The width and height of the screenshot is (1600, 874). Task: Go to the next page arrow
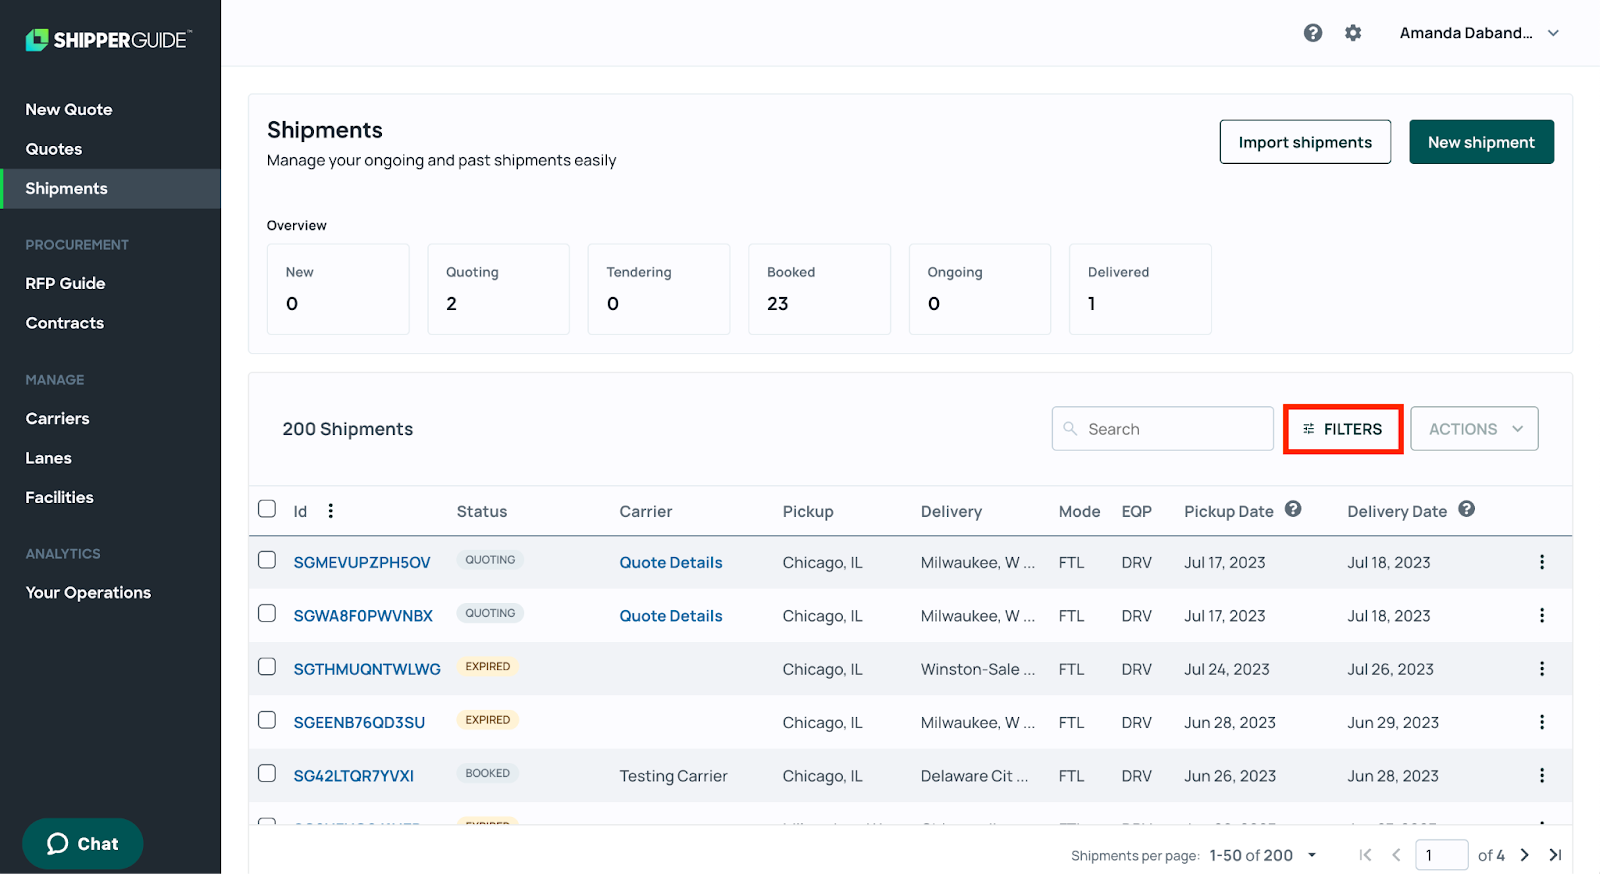[x=1524, y=855]
